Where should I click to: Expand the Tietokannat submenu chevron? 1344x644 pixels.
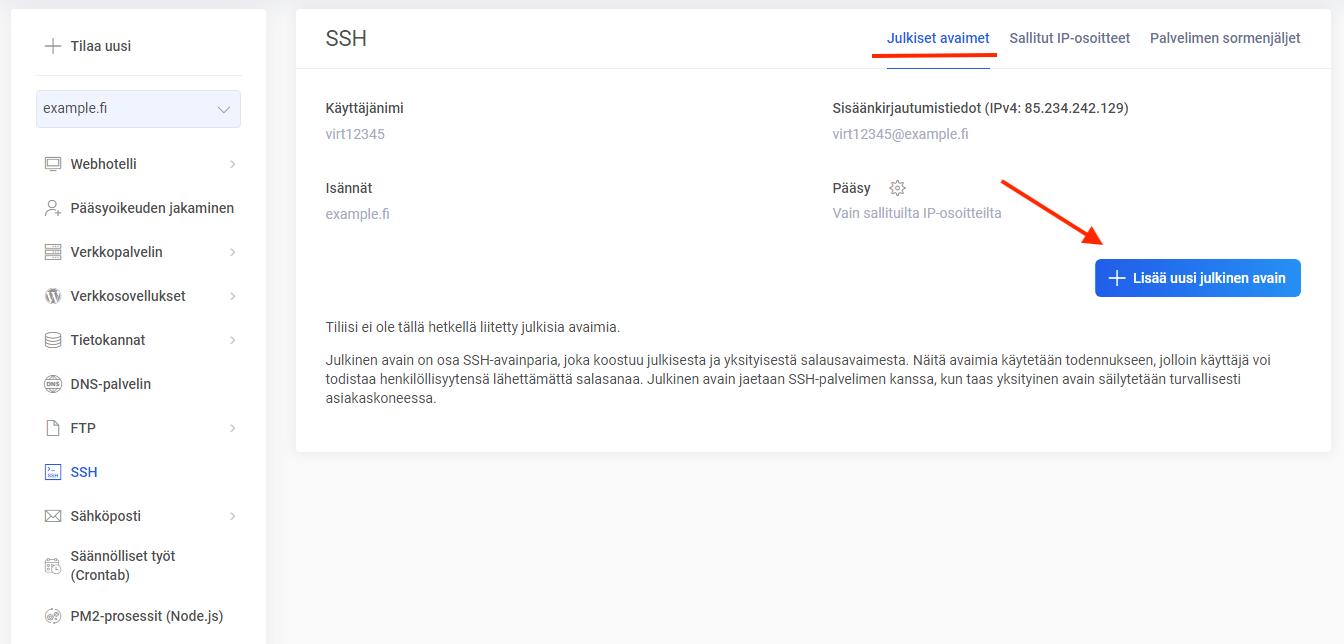pyautogui.click(x=232, y=340)
